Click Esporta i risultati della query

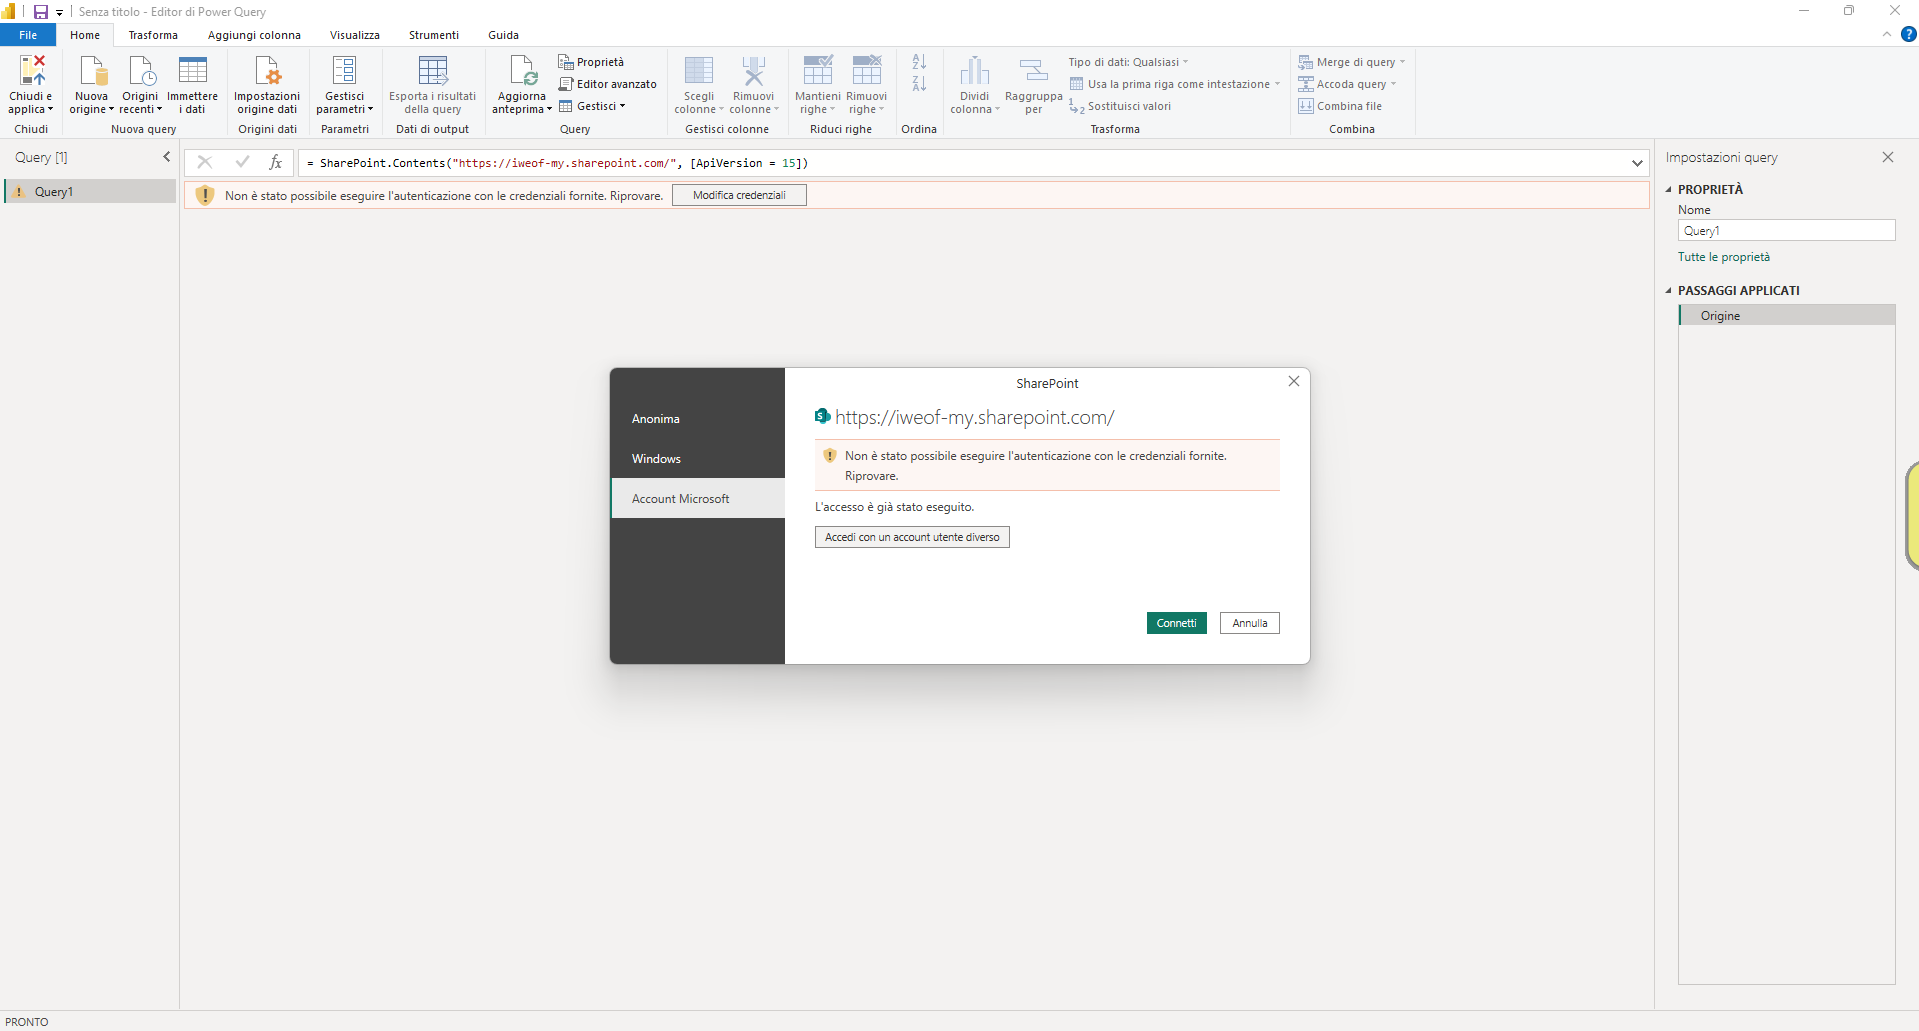click(432, 85)
